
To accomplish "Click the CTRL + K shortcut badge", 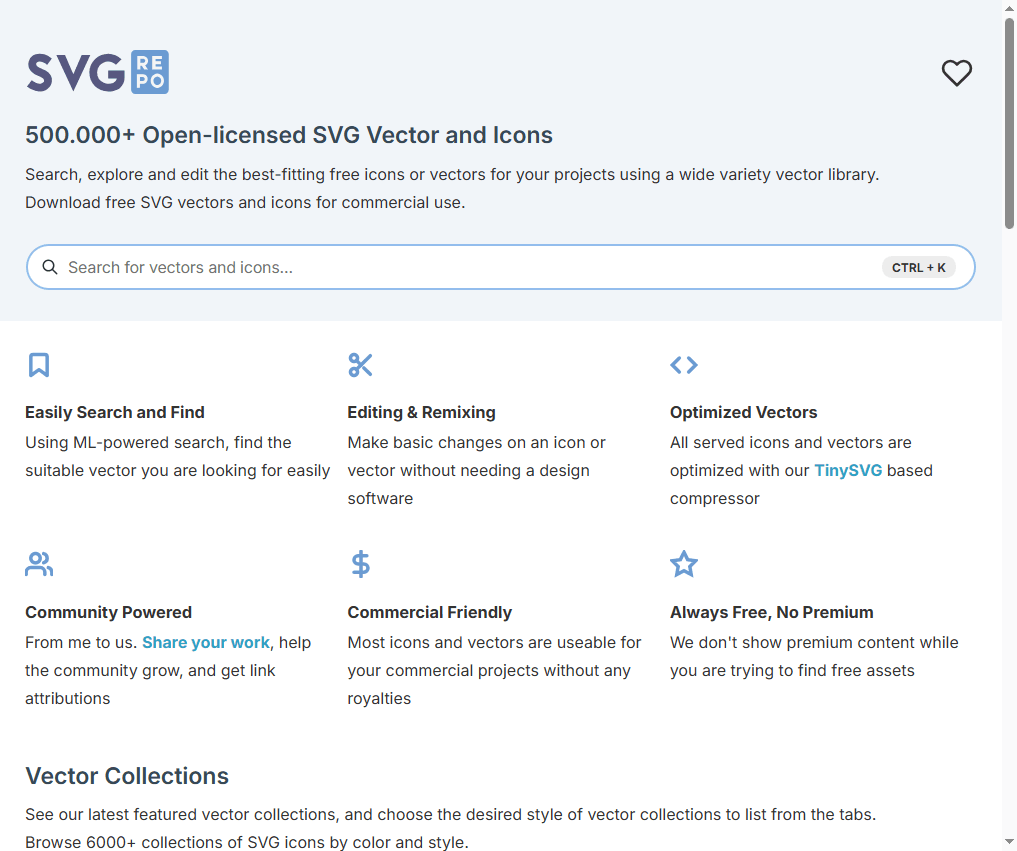I will point(918,267).
